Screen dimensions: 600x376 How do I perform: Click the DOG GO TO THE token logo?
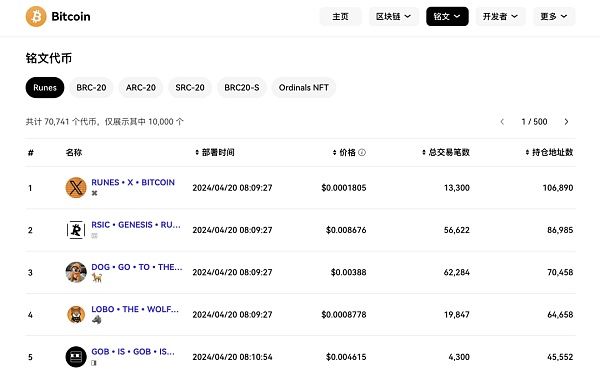pyautogui.click(x=76, y=272)
